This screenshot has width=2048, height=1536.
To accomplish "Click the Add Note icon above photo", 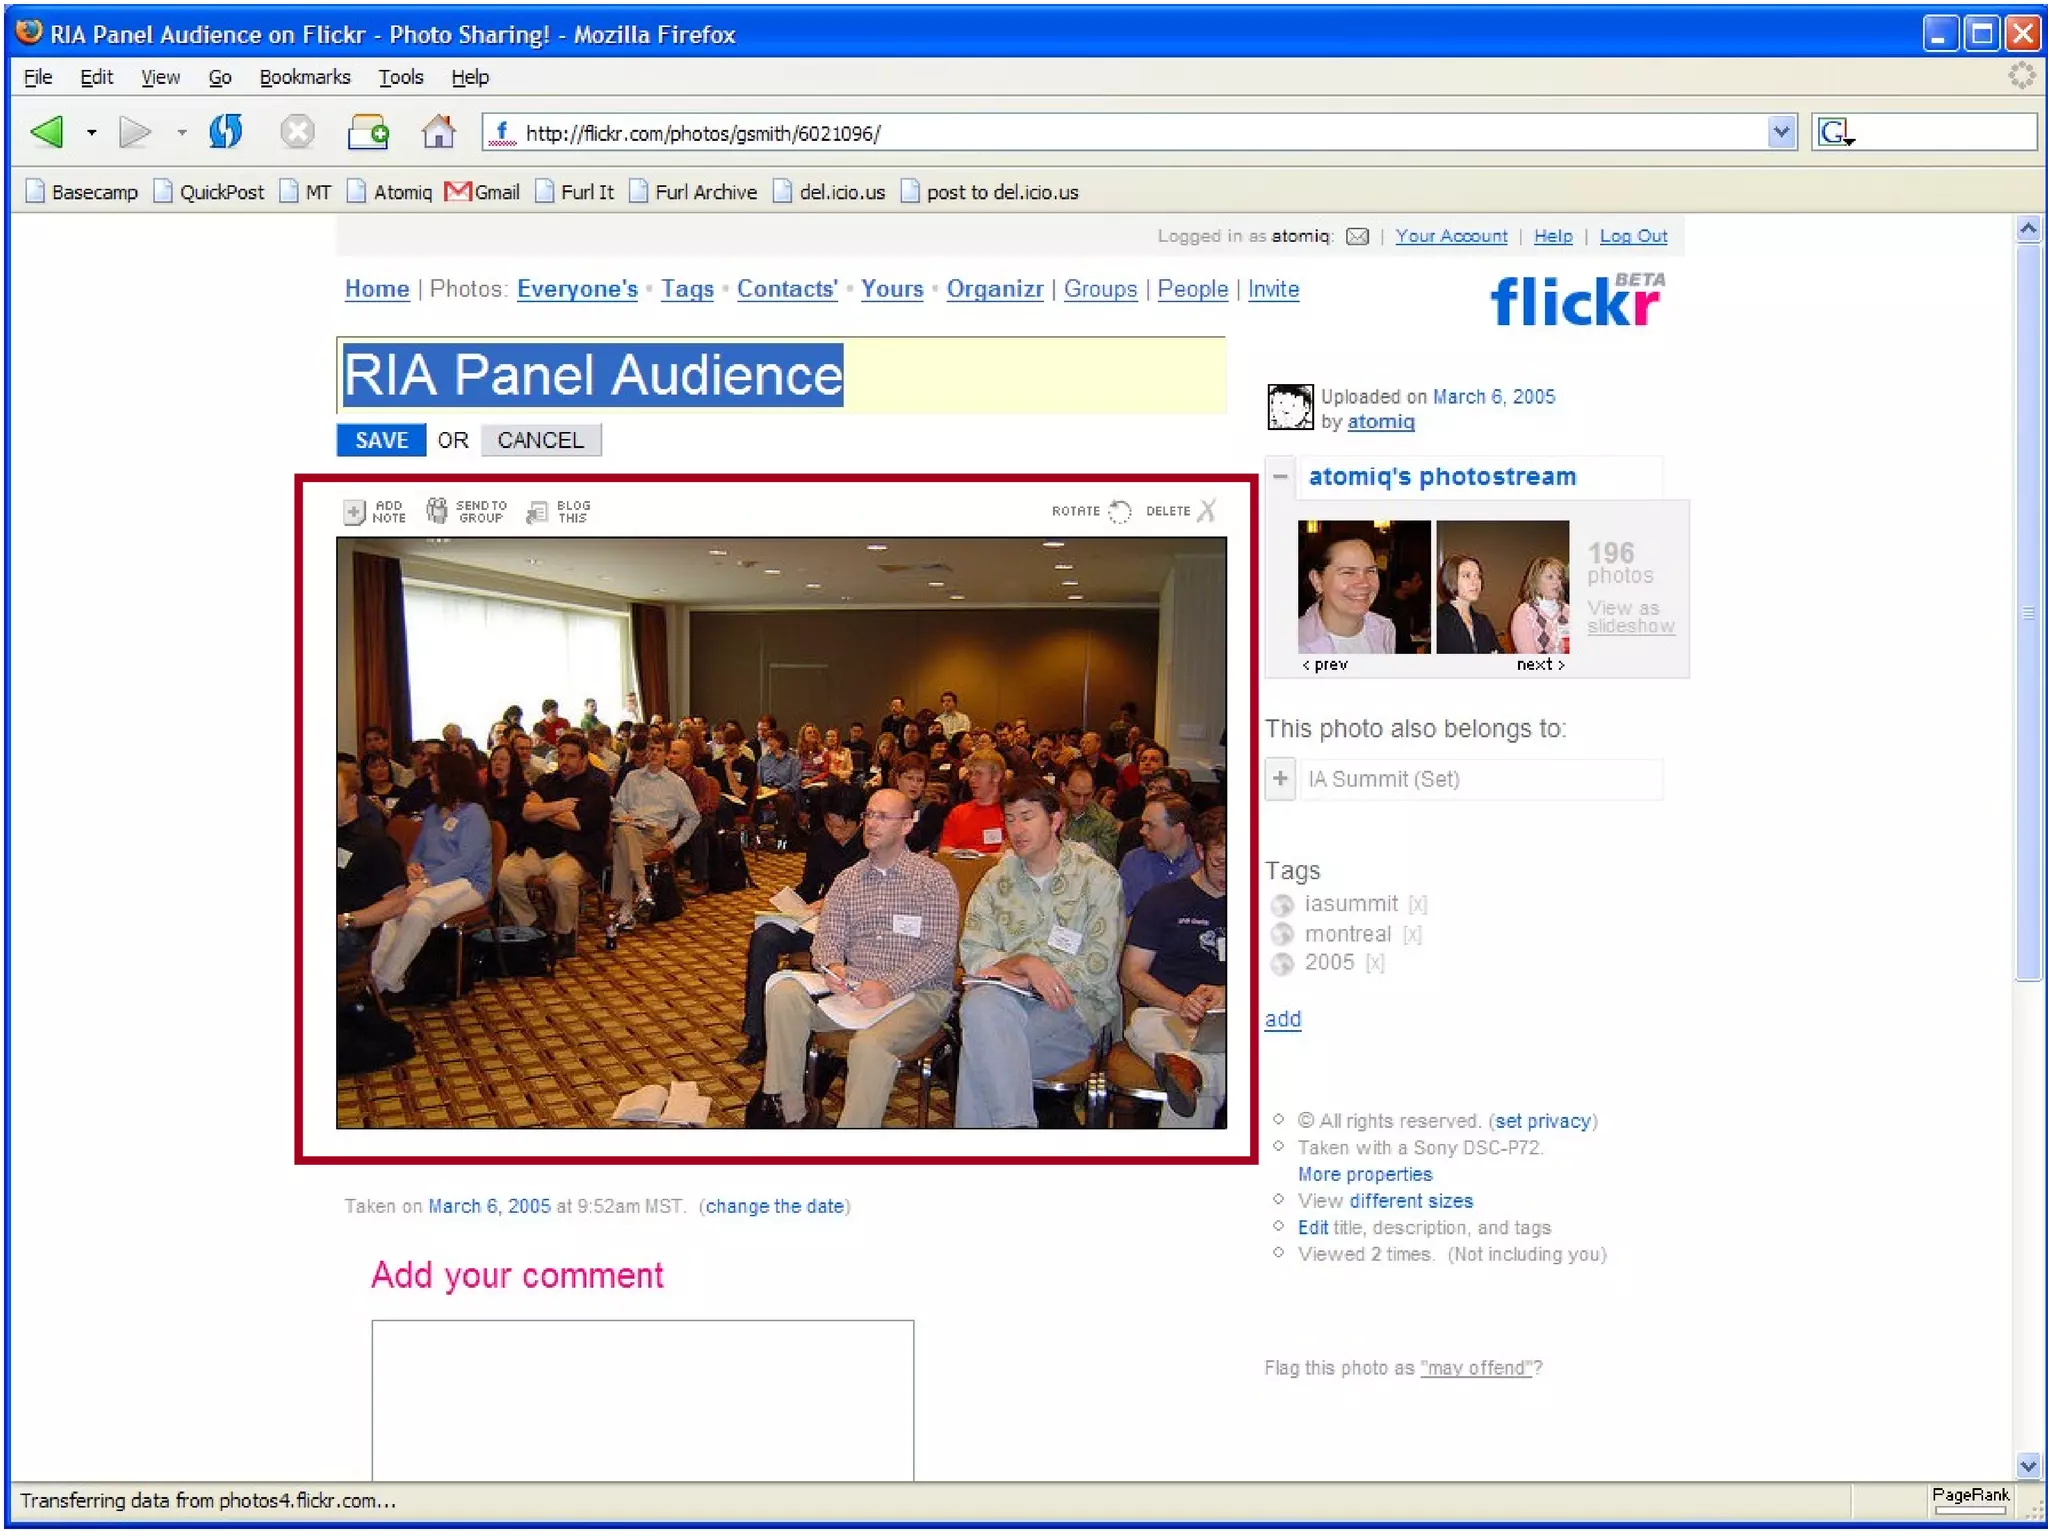I will click(354, 511).
